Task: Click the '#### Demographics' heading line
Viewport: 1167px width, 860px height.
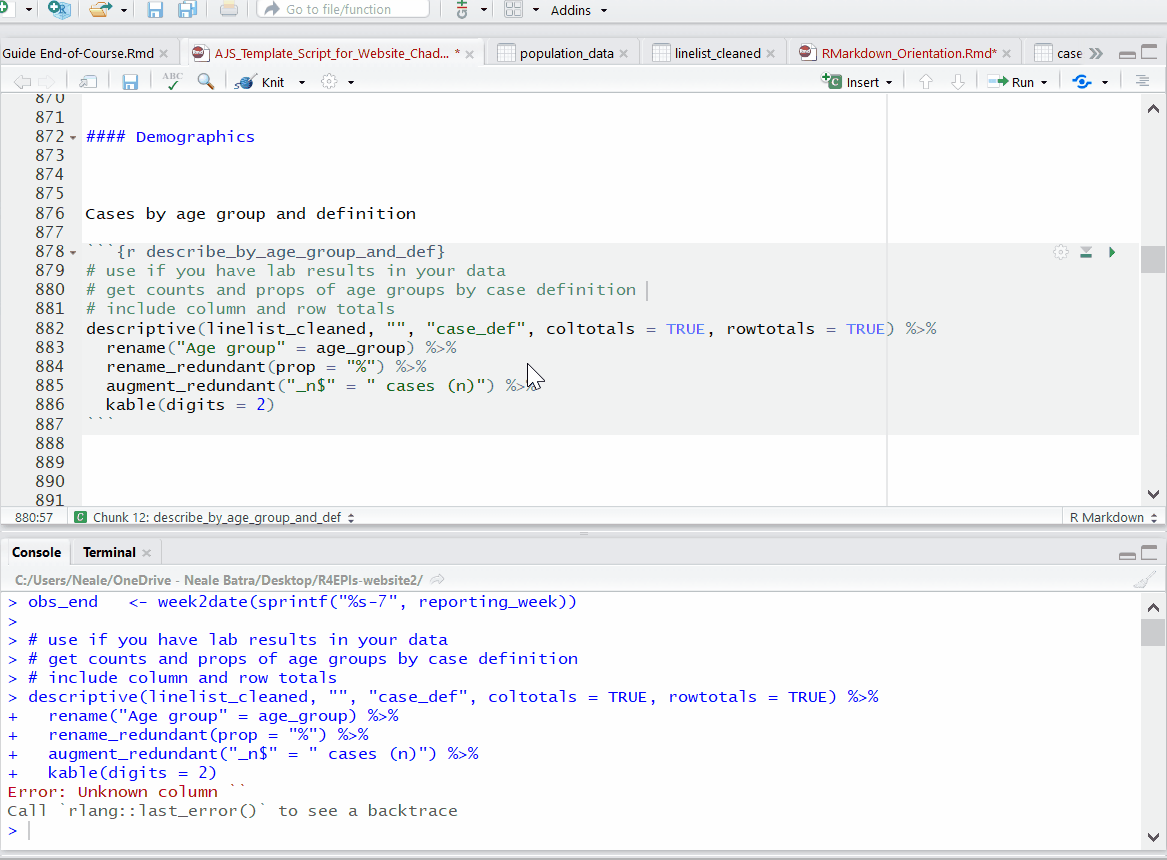Action: 170,137
